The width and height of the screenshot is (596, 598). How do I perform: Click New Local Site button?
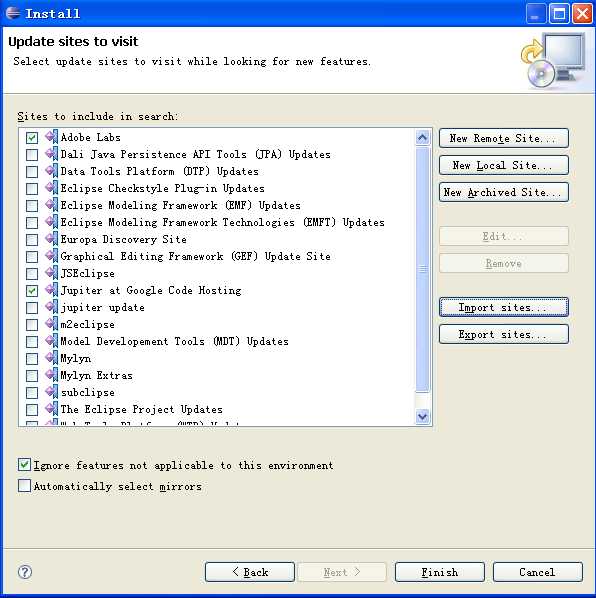point(504,165)
